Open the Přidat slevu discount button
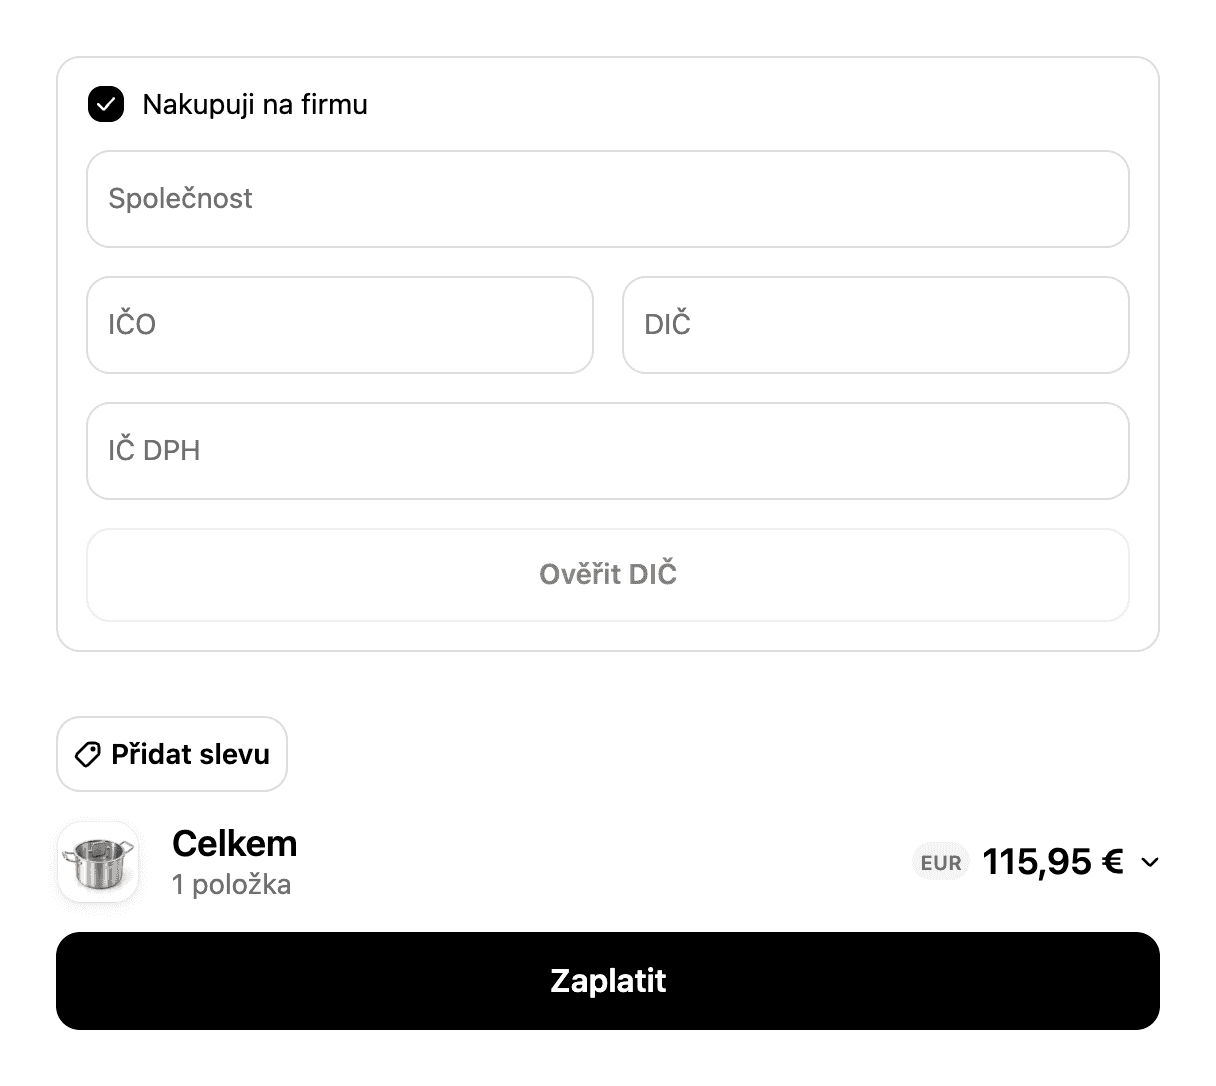The height and width of the screenshot is (1086, 1216). click(172, 754)
